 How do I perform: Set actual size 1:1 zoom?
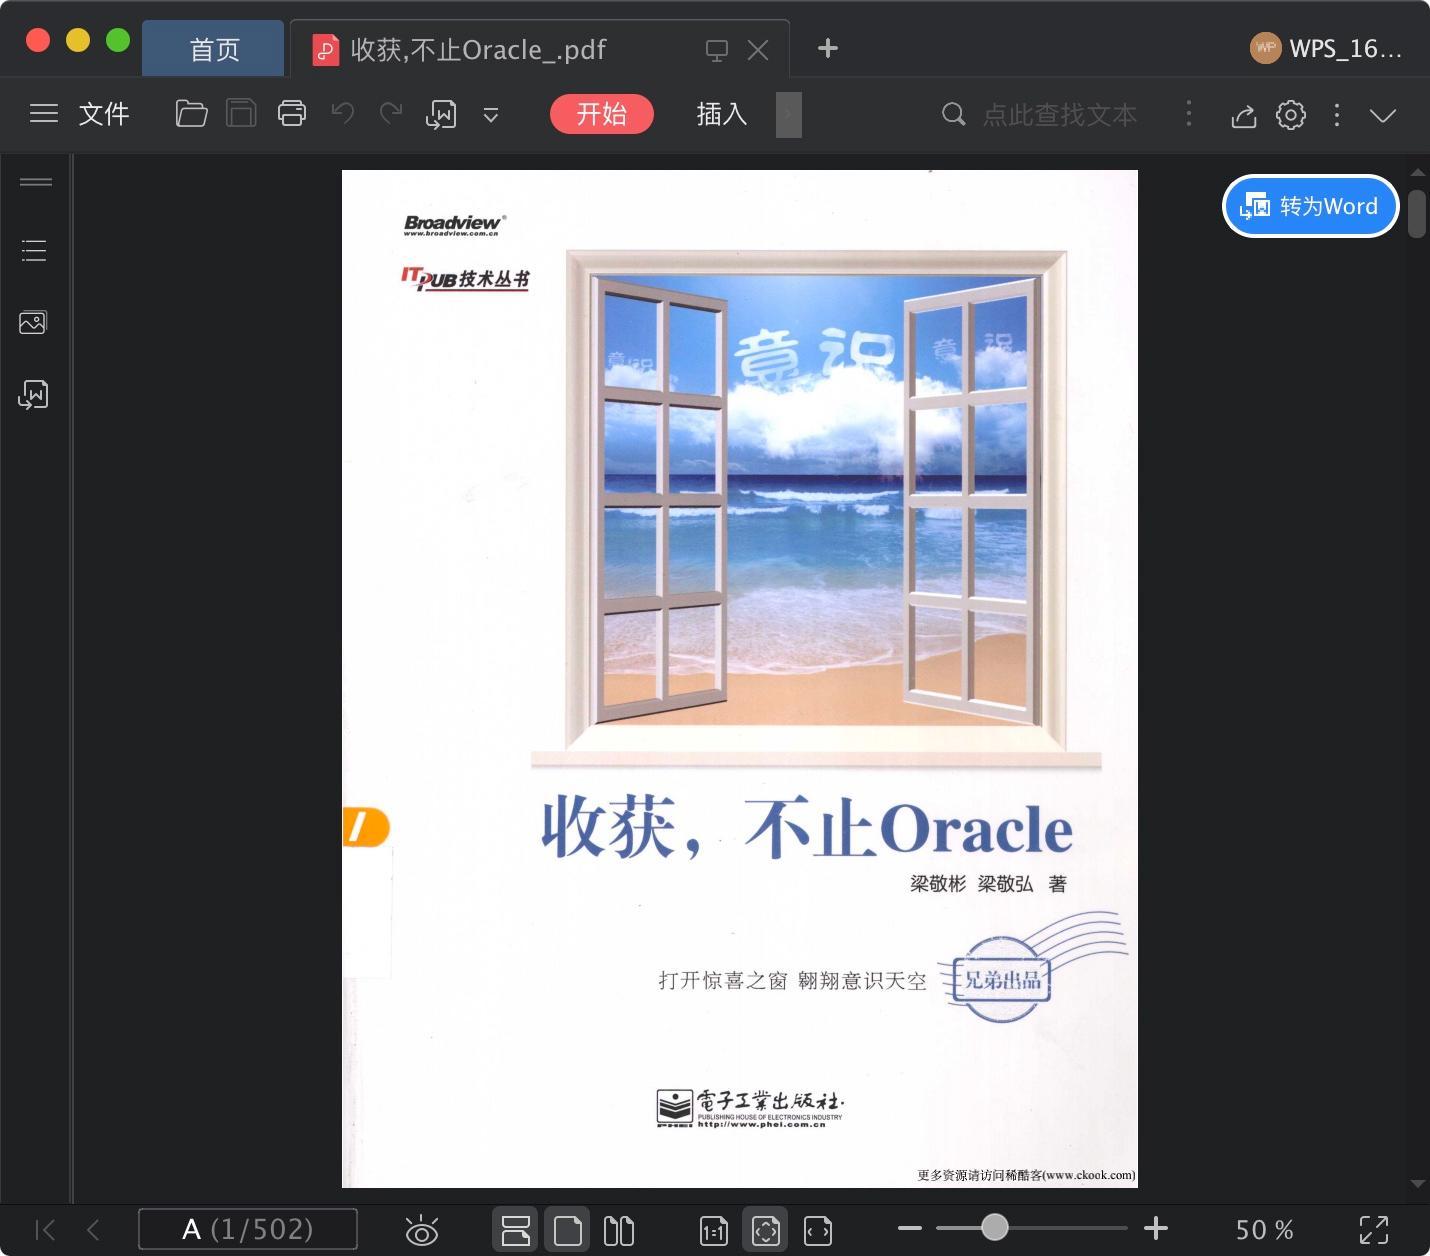714,1230
